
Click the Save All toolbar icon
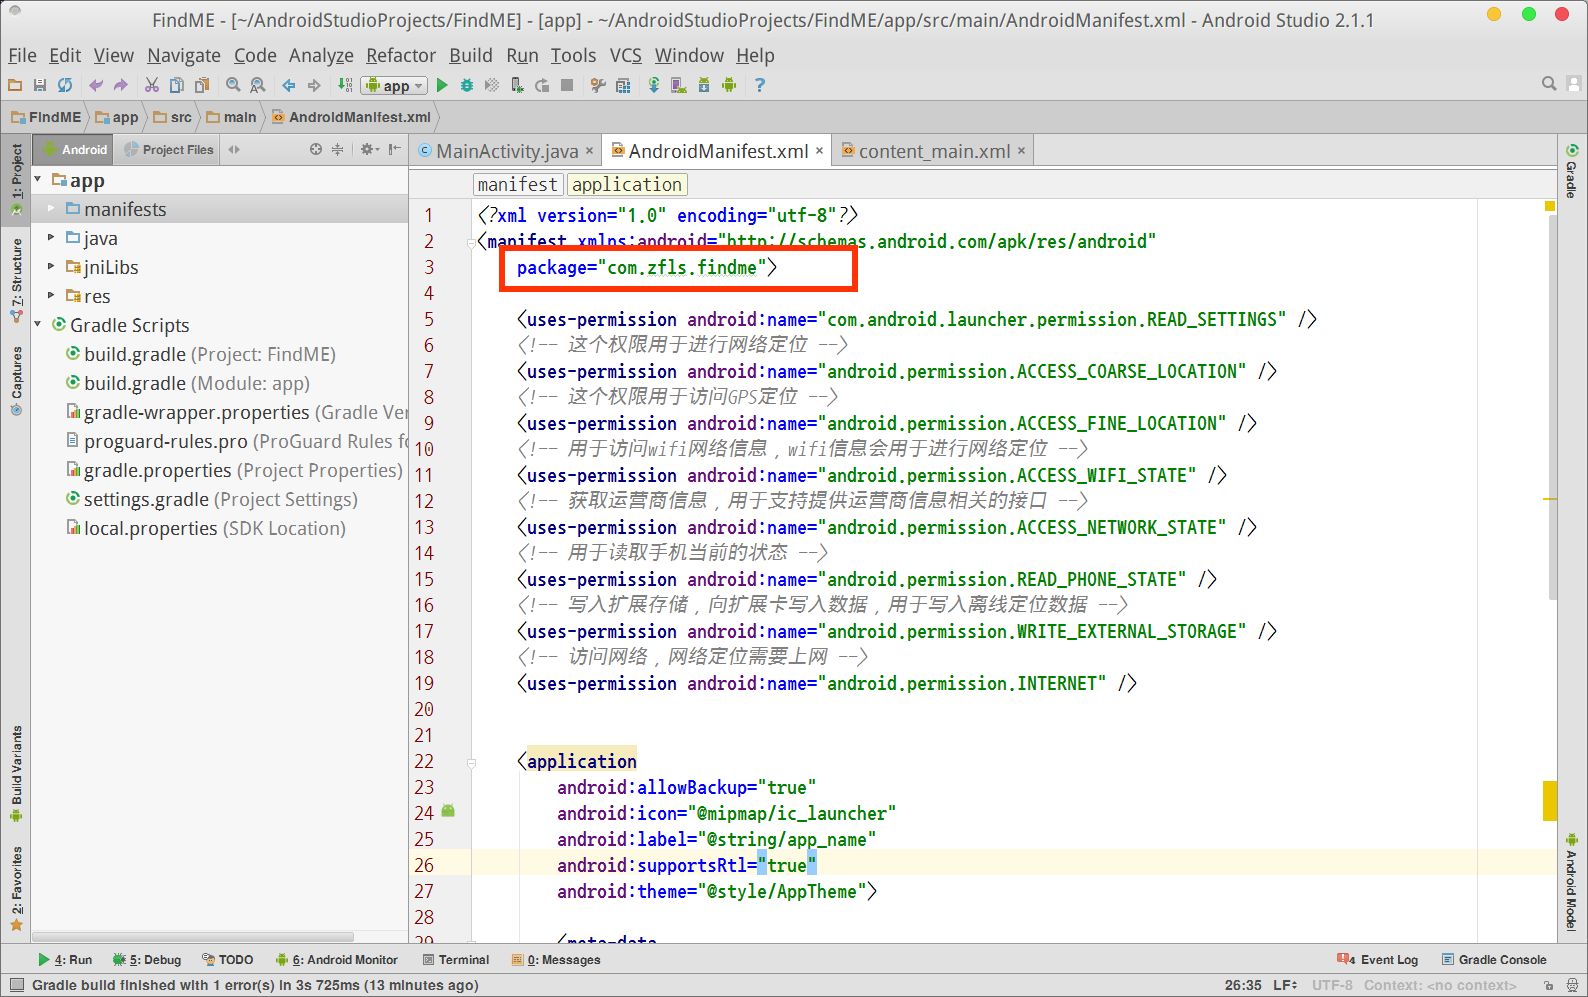tap(40, 85)
